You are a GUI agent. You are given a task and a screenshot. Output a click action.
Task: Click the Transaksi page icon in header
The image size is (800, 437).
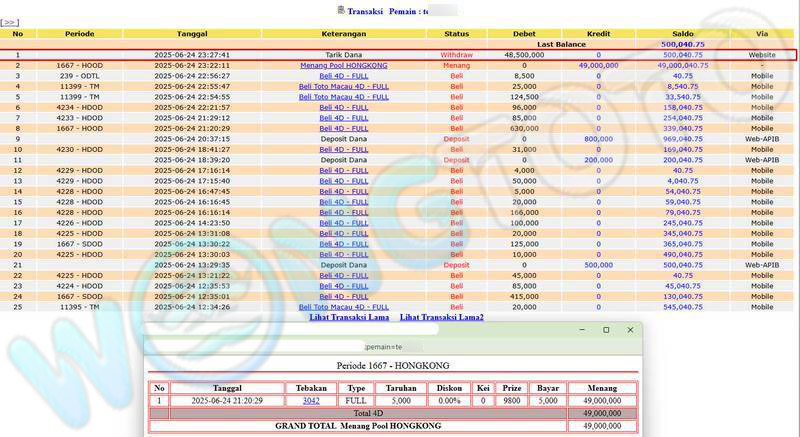[340, 10]
